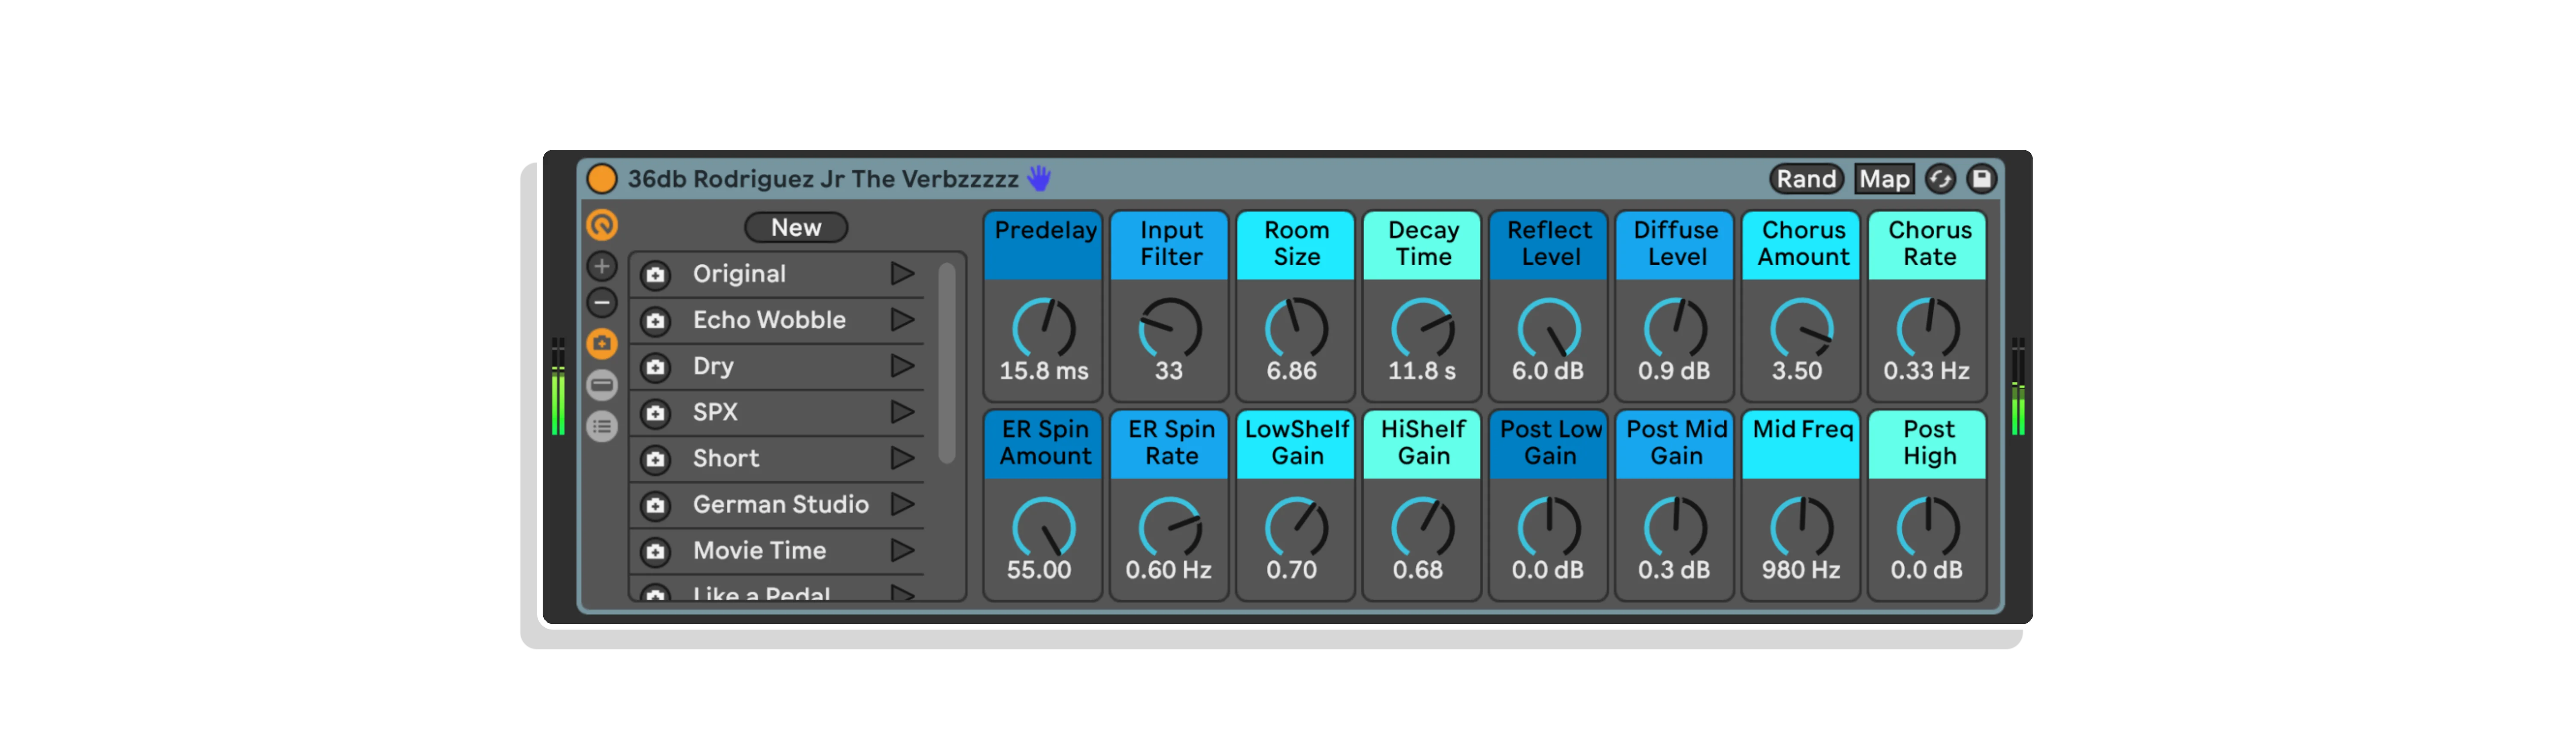Click the 980 Hz Mid Freq value
This screenshot has height=738, width=2576.
pos(1800,570)
